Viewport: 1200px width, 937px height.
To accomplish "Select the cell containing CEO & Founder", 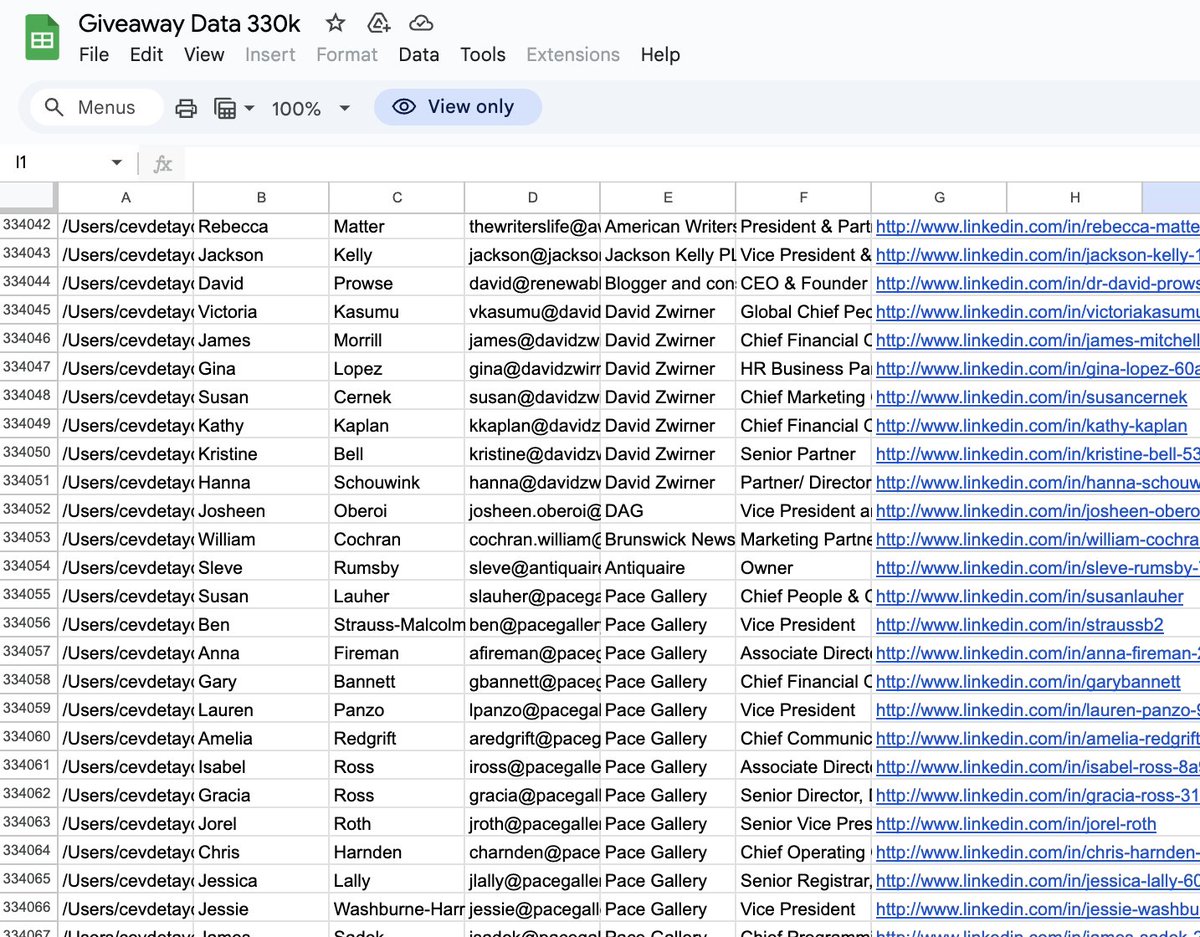I will (803, 283).
